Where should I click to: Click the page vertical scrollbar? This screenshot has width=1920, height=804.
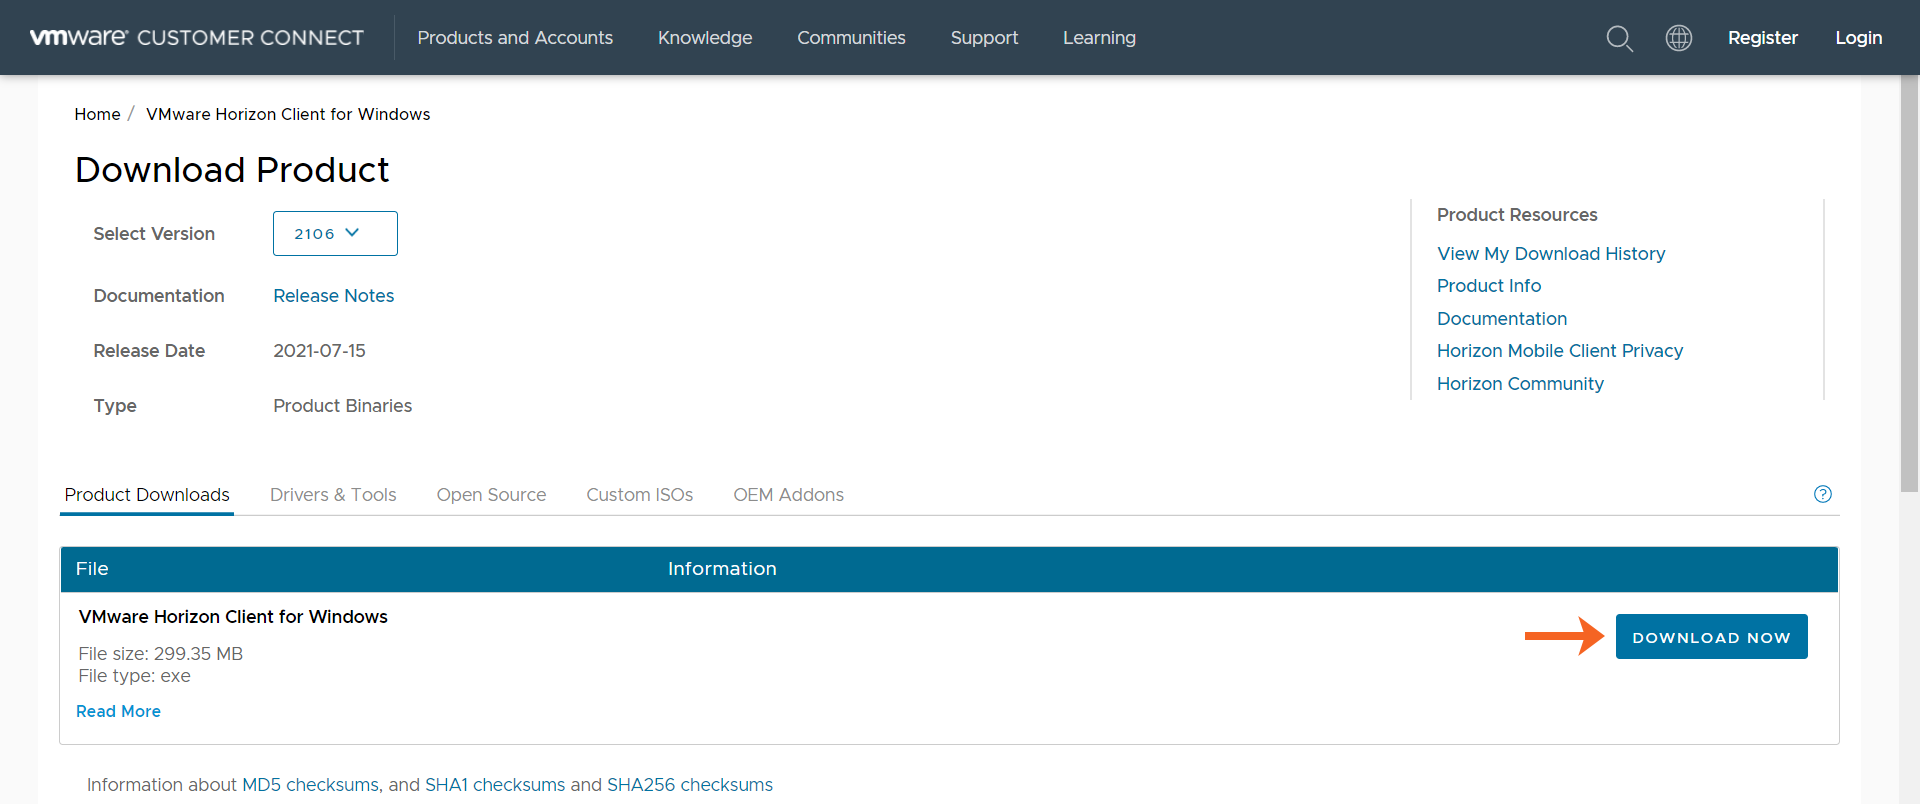[1909, 300]
